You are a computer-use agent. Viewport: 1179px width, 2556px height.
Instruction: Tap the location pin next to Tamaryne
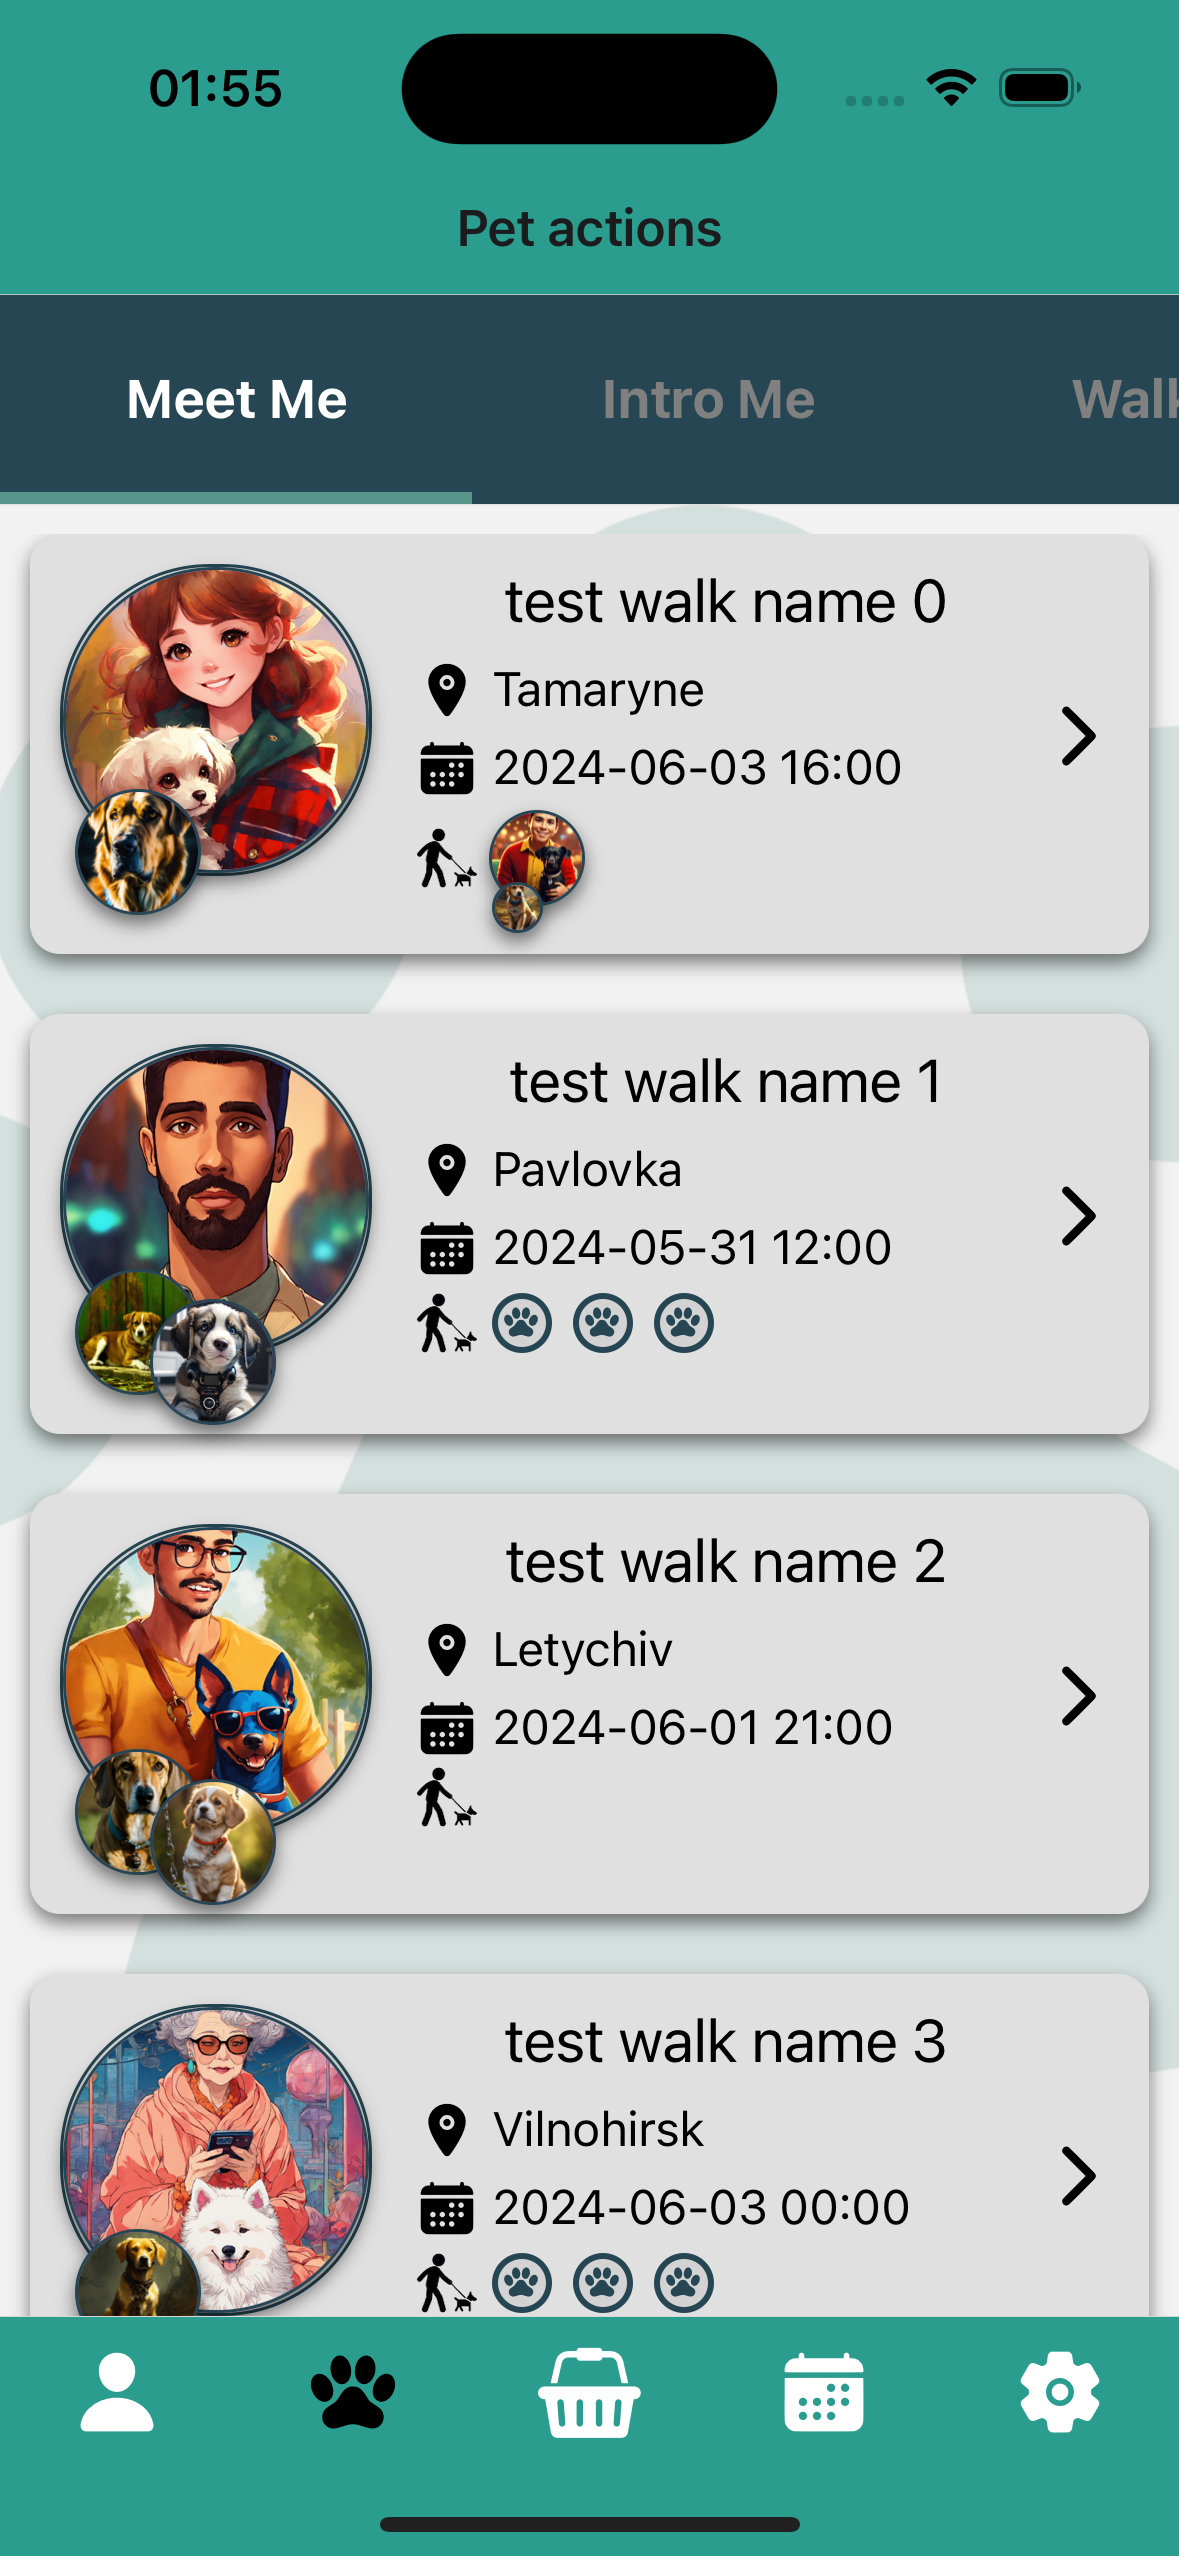pyautogui.click(x=447, y=690)
